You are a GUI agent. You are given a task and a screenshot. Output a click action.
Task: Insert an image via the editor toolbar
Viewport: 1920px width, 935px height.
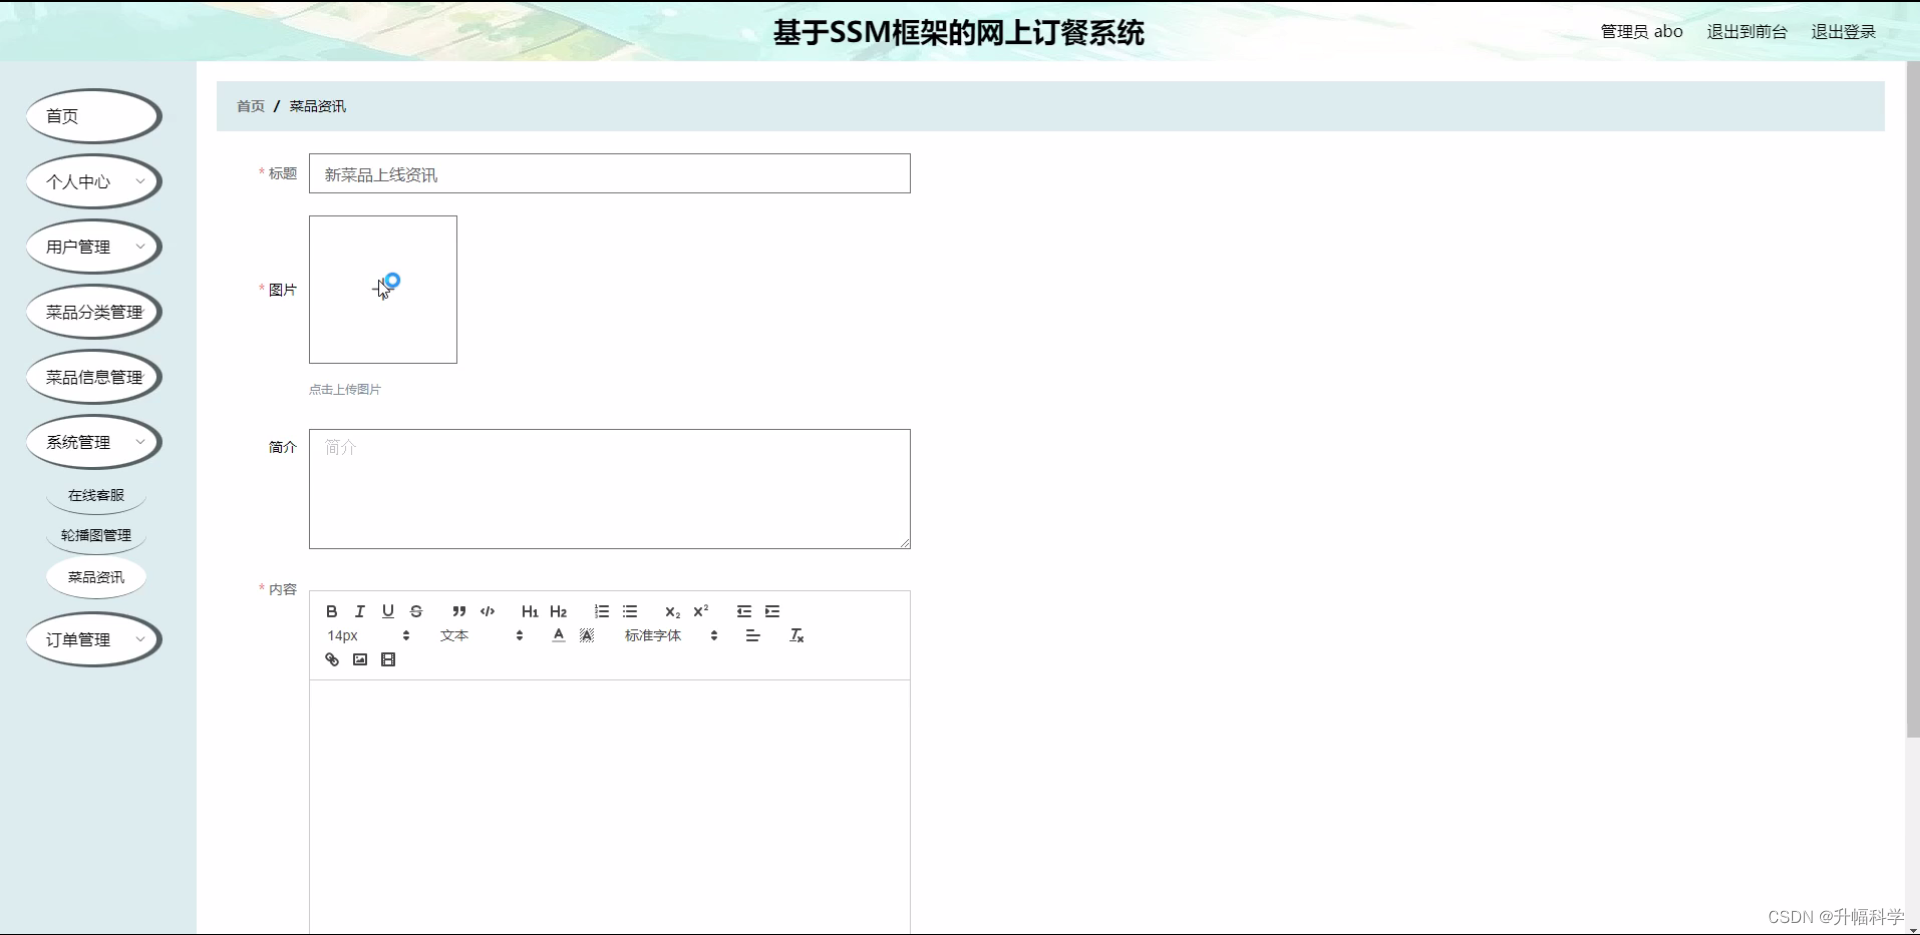coord(359,659)
